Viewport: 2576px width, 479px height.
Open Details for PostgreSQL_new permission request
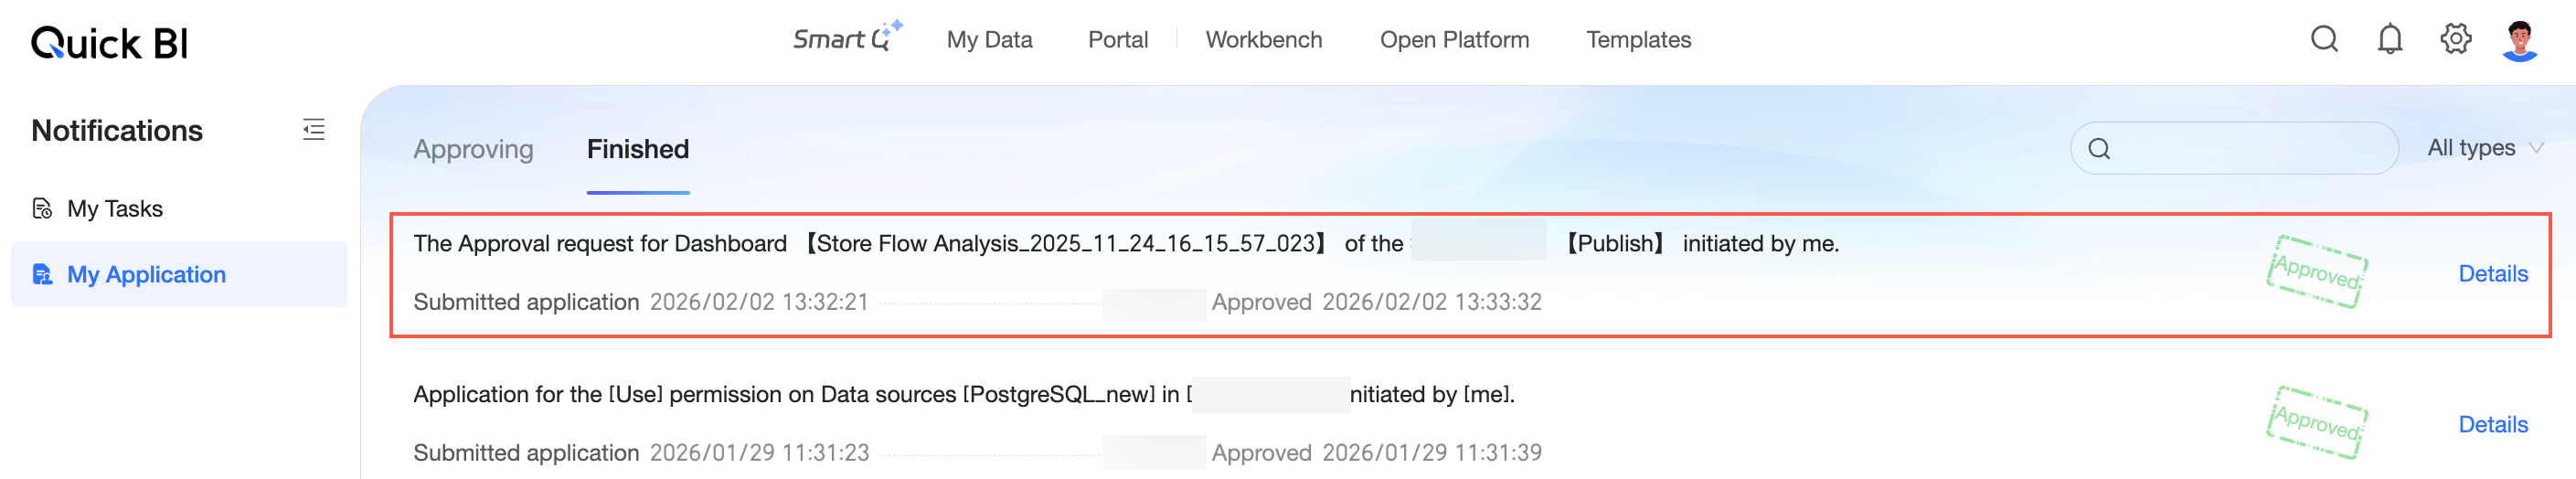(x=2492, y=425)
